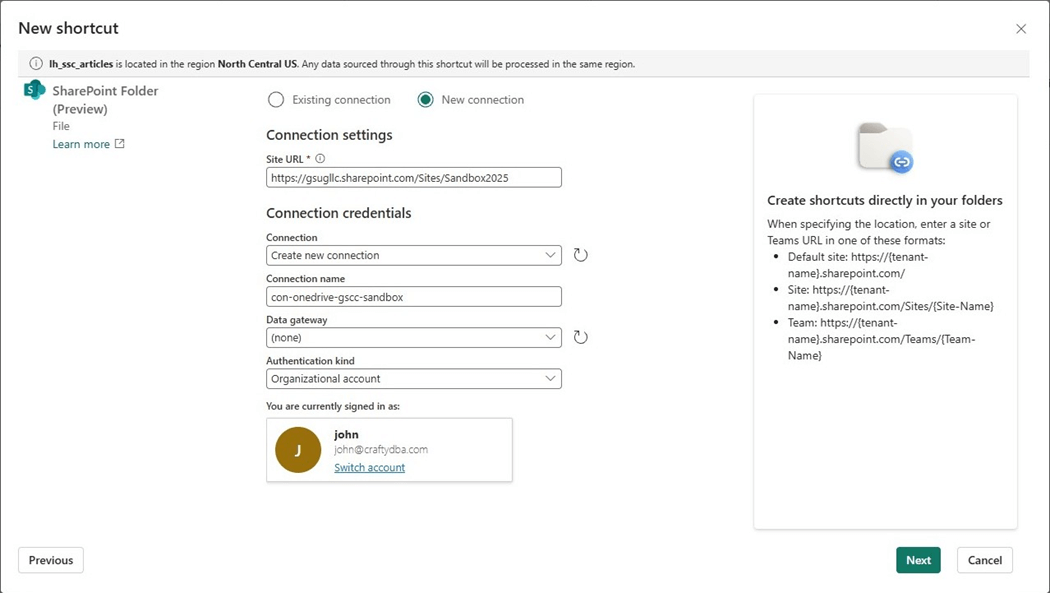Select the Existing connection radio button
Viewport: 1050px width, 593px height.
(x=276, y=100)
